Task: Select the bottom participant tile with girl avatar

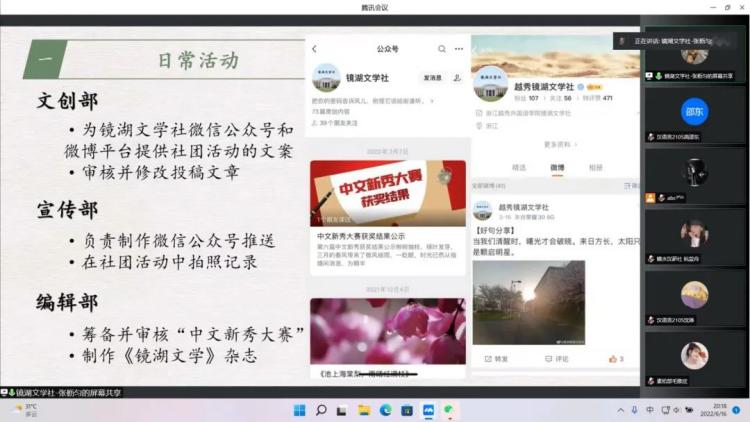Action: pos(695,359)
